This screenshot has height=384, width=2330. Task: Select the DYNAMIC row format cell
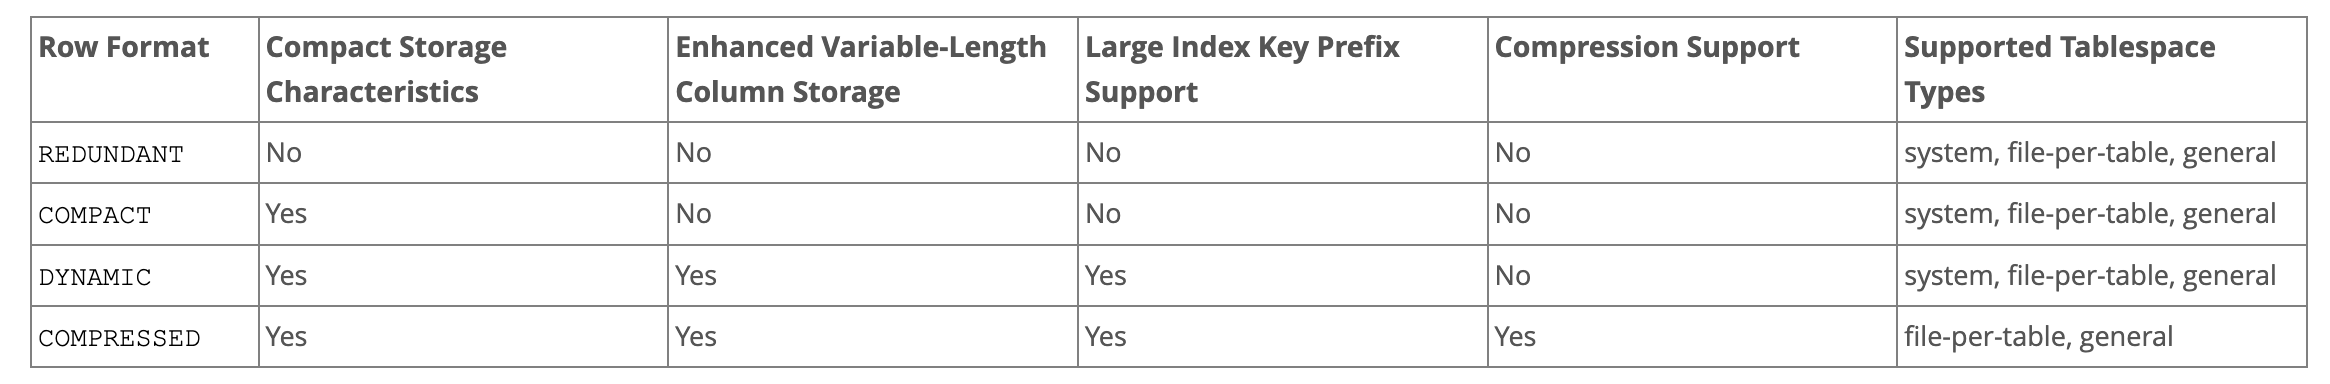145,275
